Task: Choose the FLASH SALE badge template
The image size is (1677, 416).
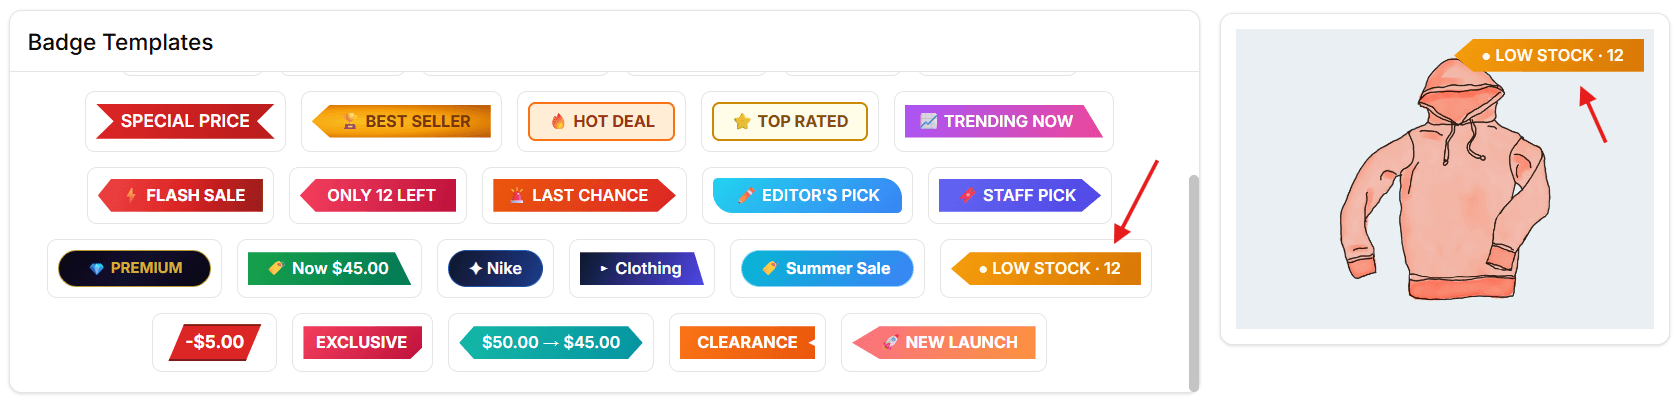Action: pyautogui.click(x=180, y=195)
